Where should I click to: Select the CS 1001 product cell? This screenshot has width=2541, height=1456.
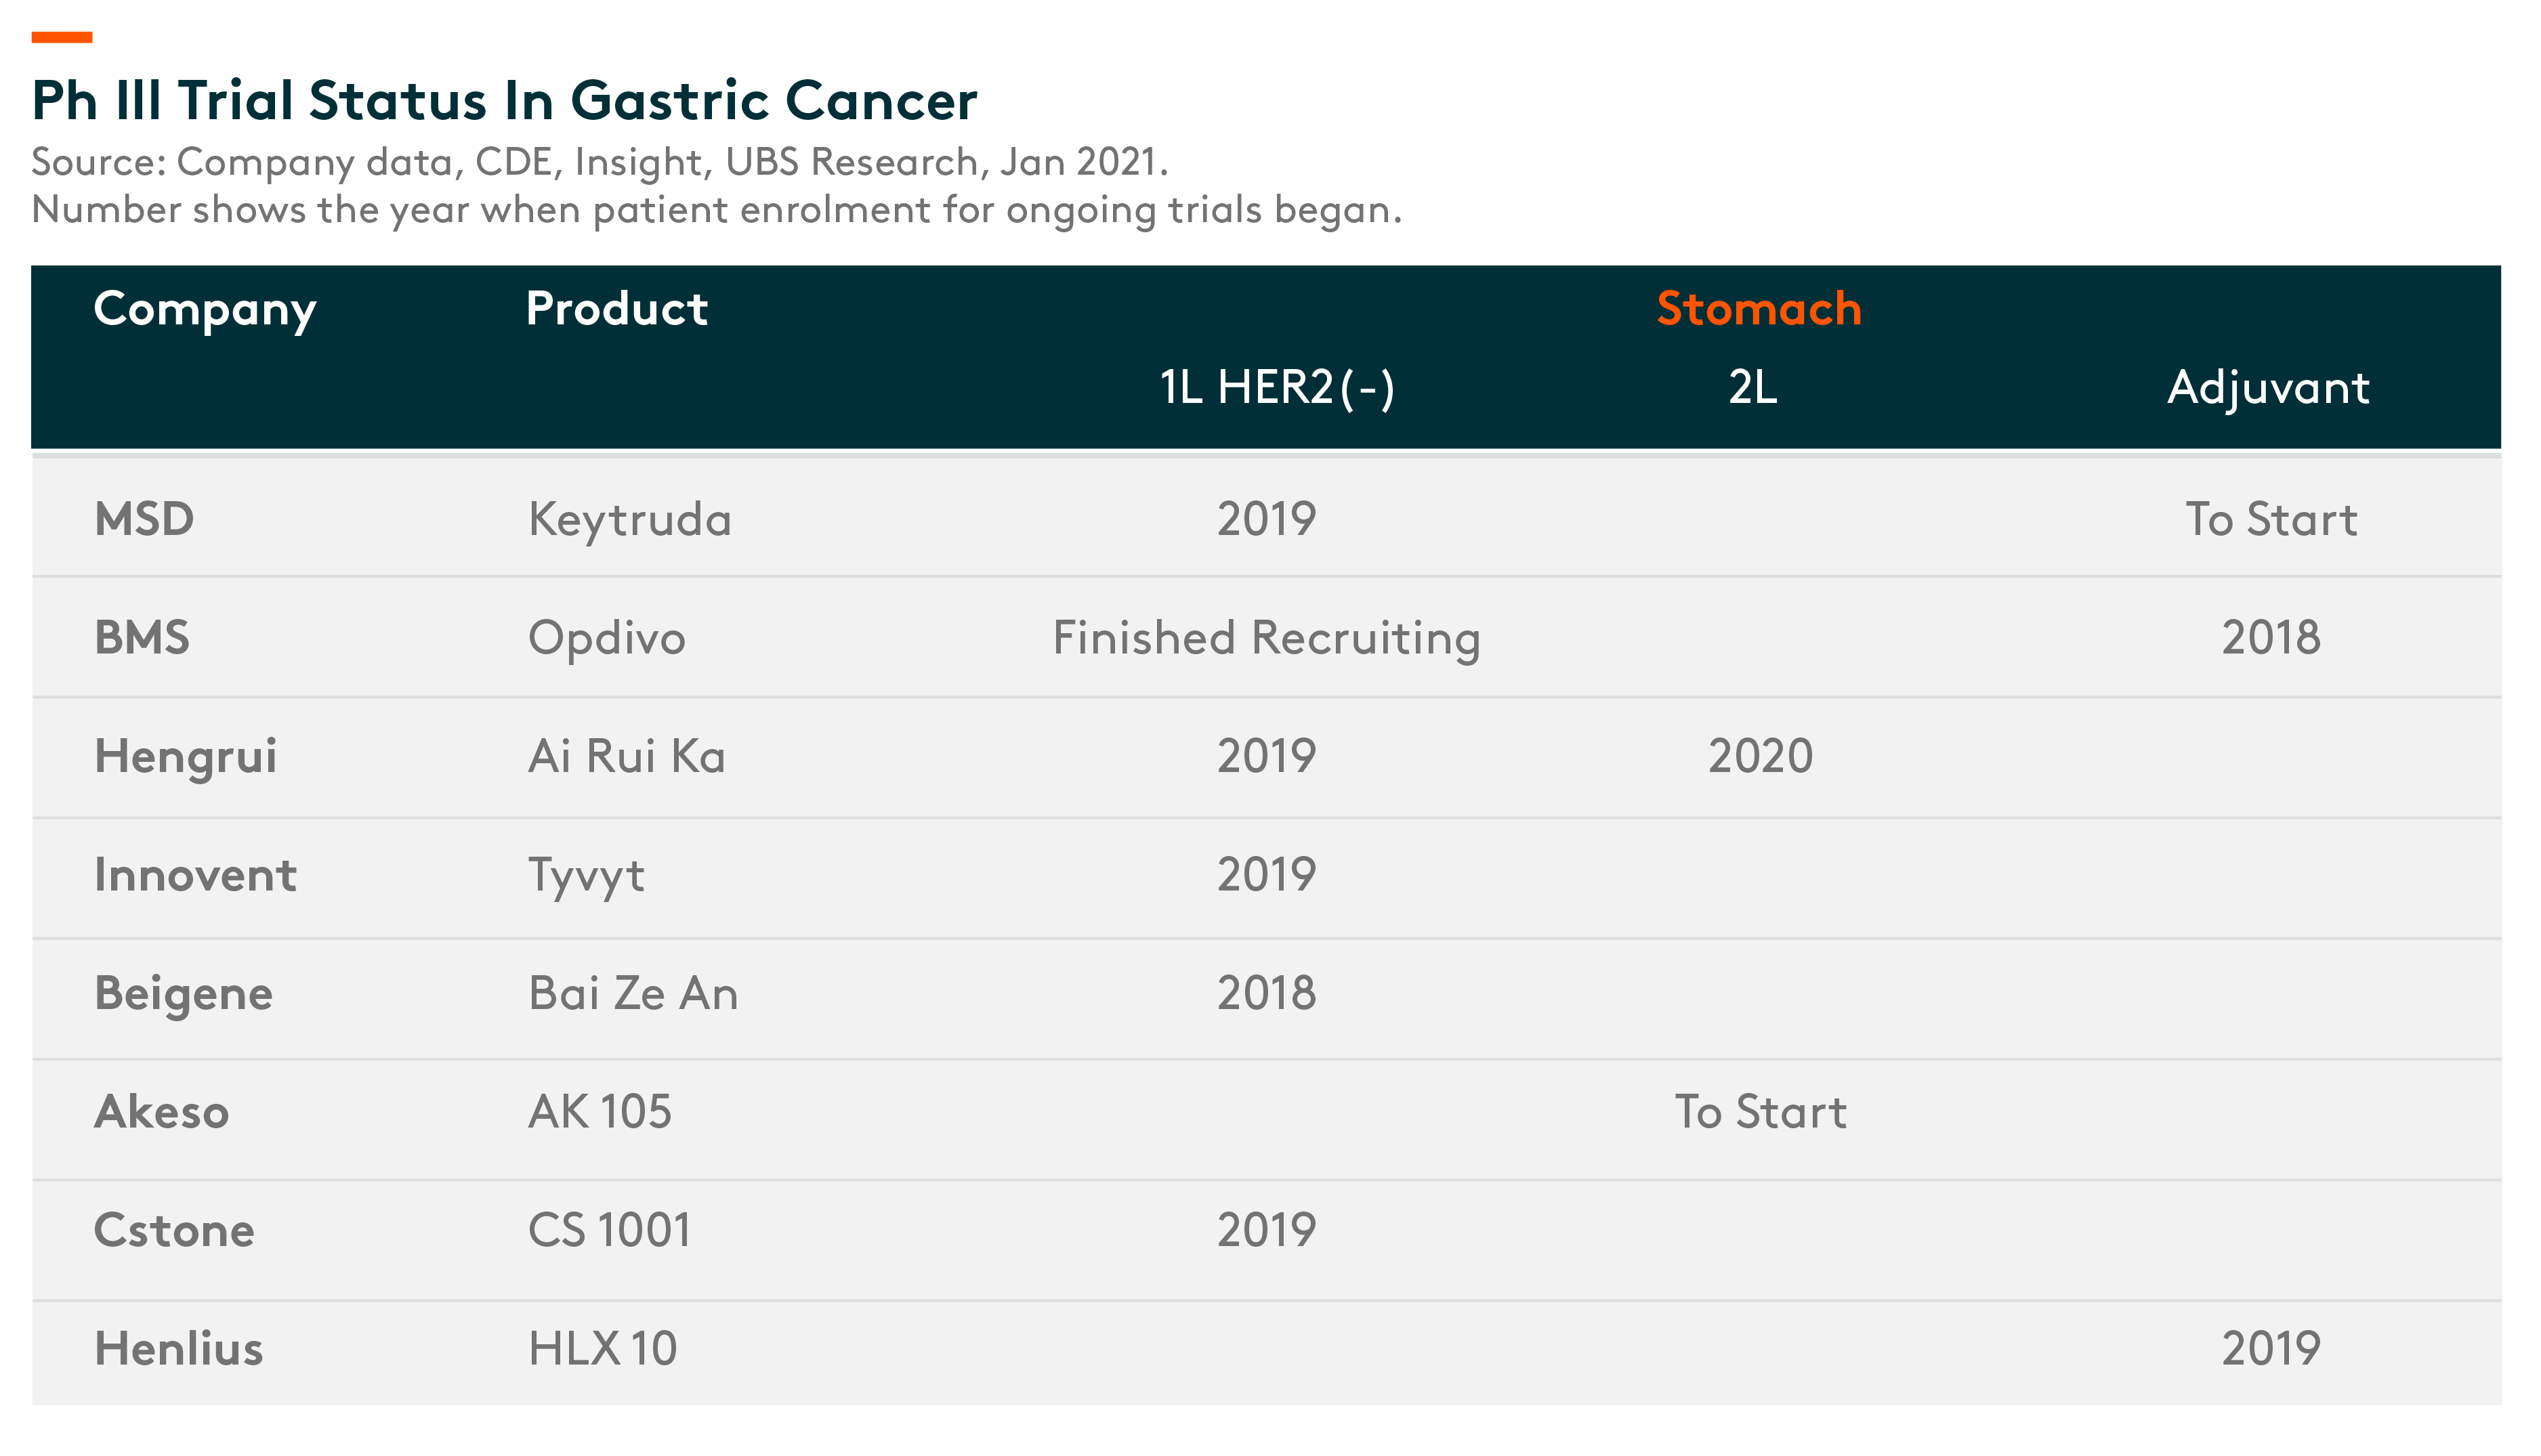[609, 1230]
